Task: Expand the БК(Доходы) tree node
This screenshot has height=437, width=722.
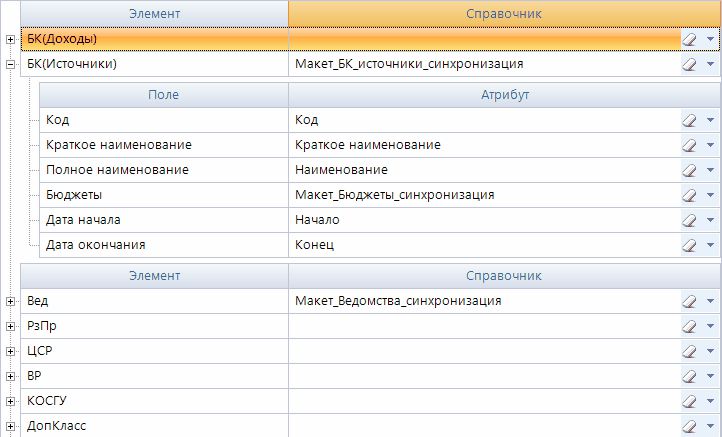Action: (11, 39)
